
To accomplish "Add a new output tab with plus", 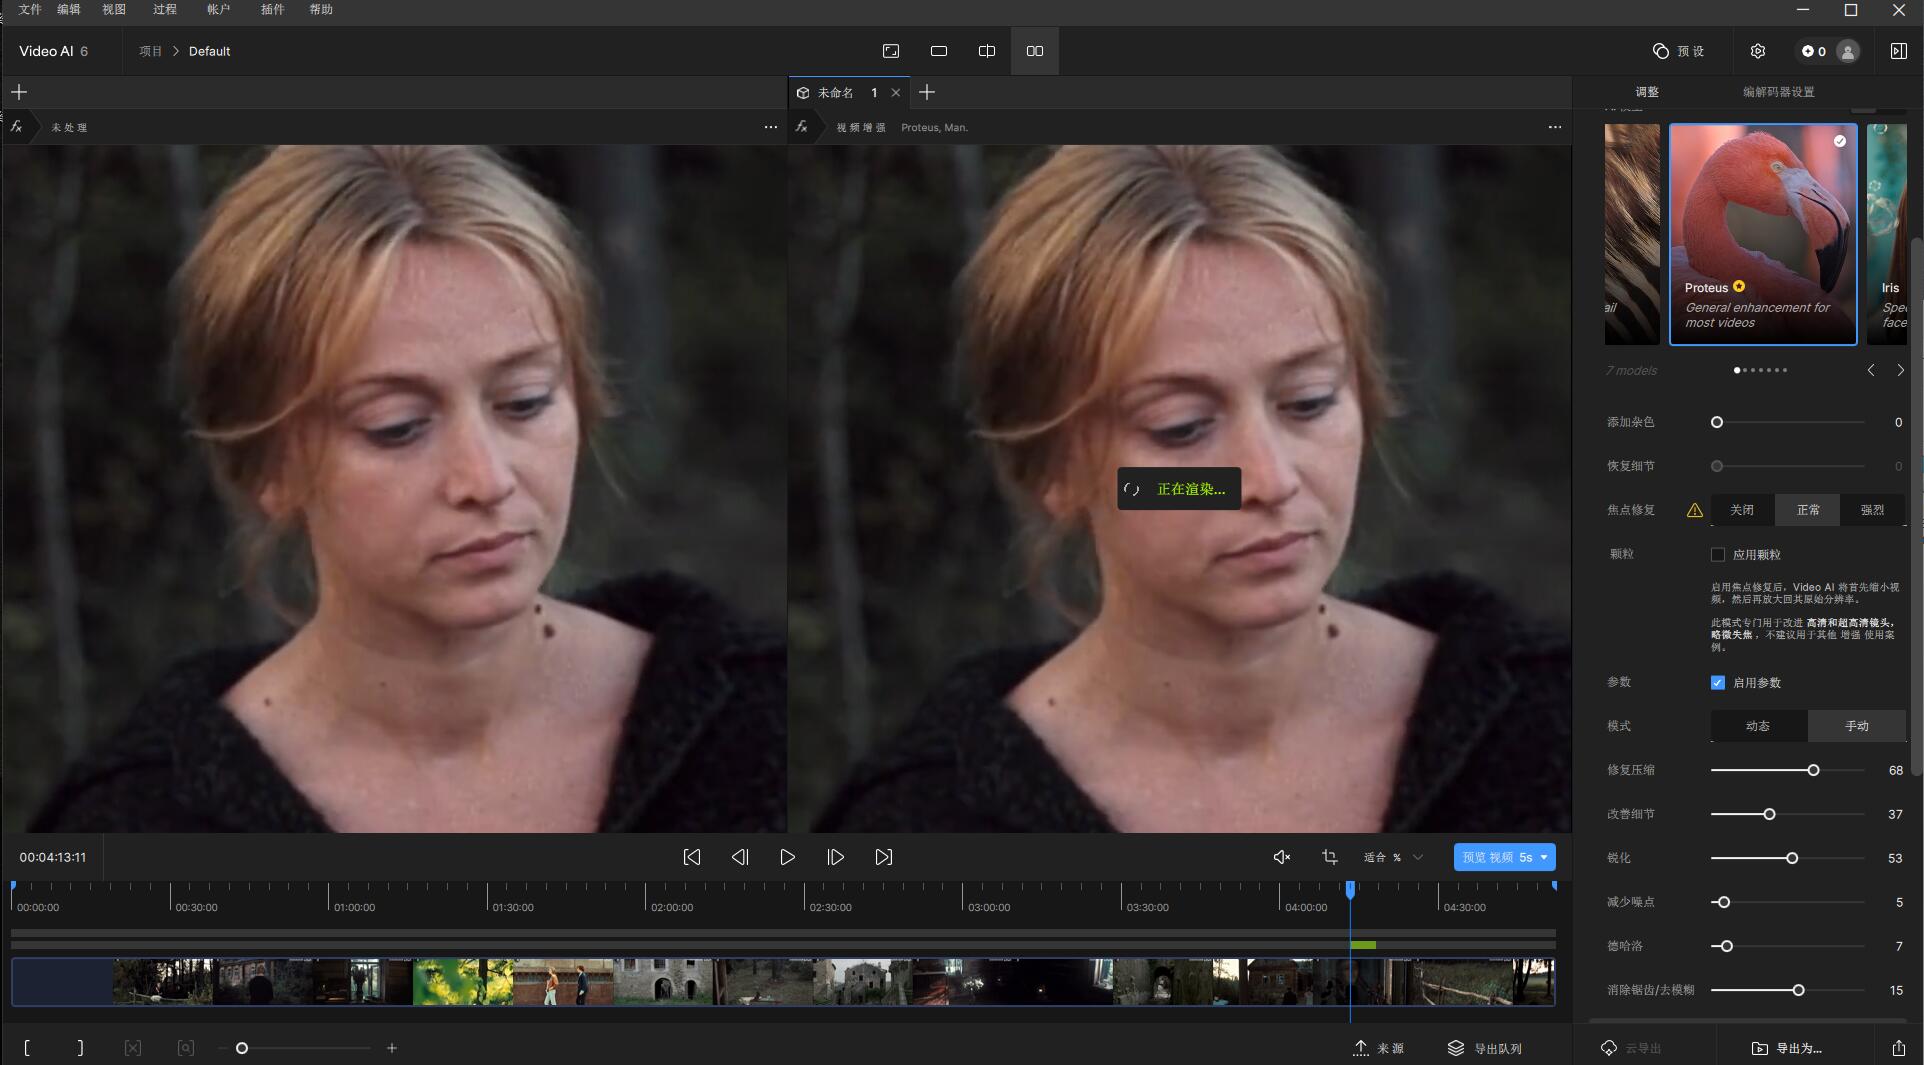I will click(x=927, y=92).
